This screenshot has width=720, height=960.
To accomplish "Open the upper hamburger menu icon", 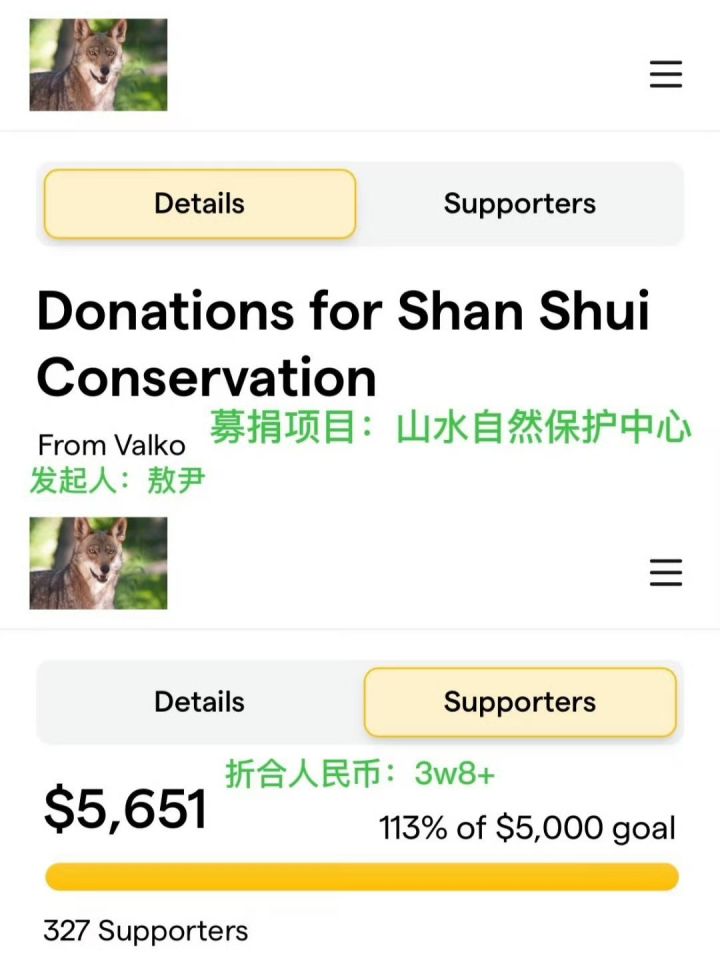I will [x=666, y=74].
